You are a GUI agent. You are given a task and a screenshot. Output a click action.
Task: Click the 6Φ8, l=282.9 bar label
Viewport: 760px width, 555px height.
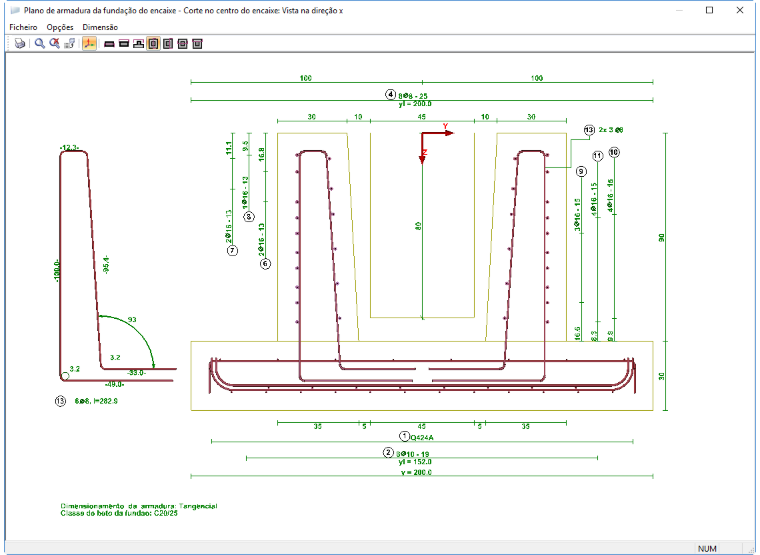click(96, 401)
